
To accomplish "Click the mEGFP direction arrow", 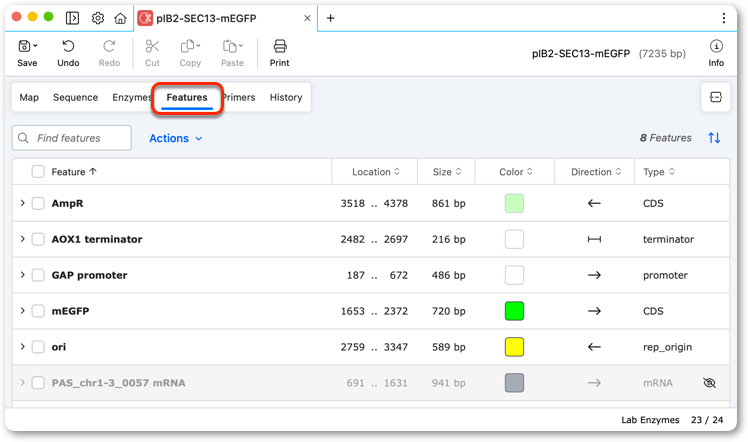I will 594,311.
